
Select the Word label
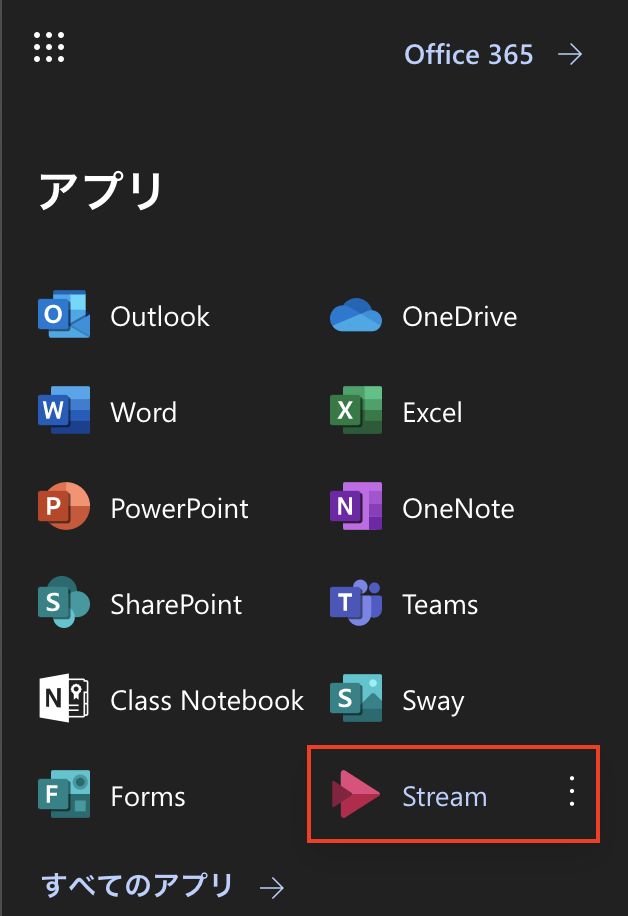144,412
